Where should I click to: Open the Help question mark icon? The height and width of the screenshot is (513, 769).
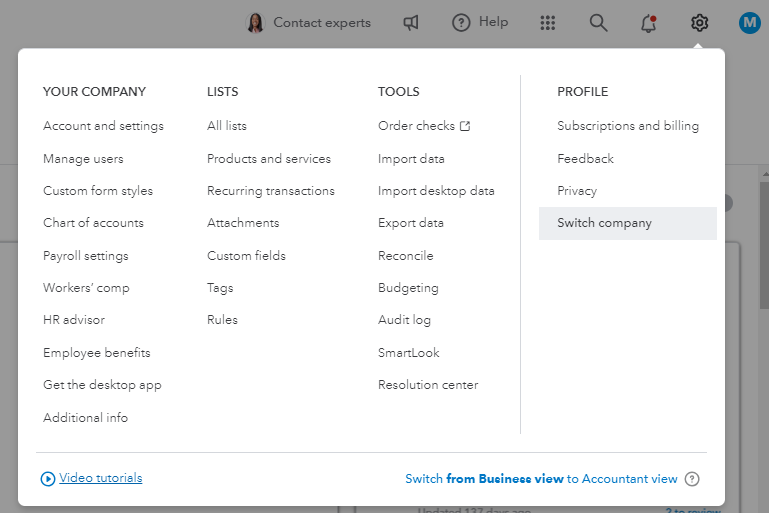[x=461, y=22]
